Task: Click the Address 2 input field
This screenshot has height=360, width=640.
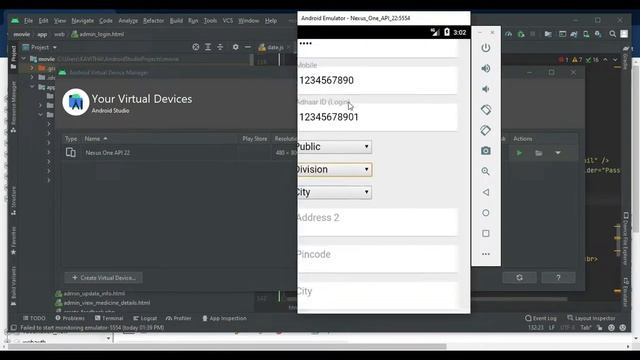Action: click(x=378, y=222)
